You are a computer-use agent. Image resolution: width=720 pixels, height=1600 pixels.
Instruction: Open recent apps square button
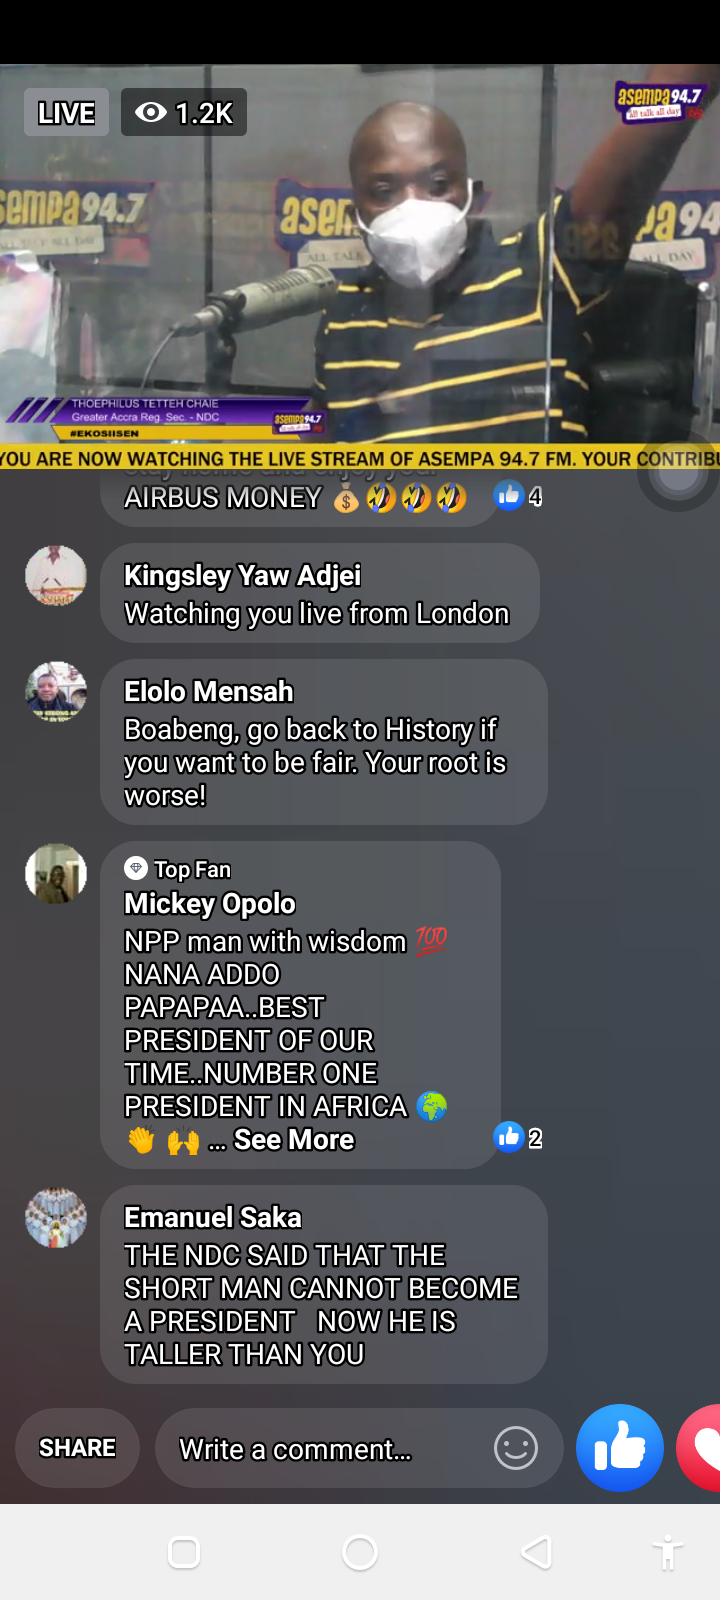pos(184,1552)
